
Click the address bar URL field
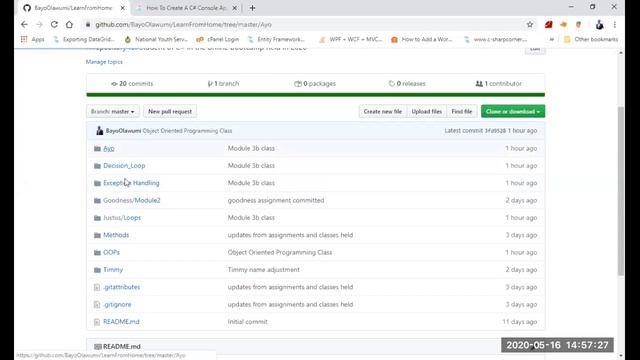click(x=302, y=24)
